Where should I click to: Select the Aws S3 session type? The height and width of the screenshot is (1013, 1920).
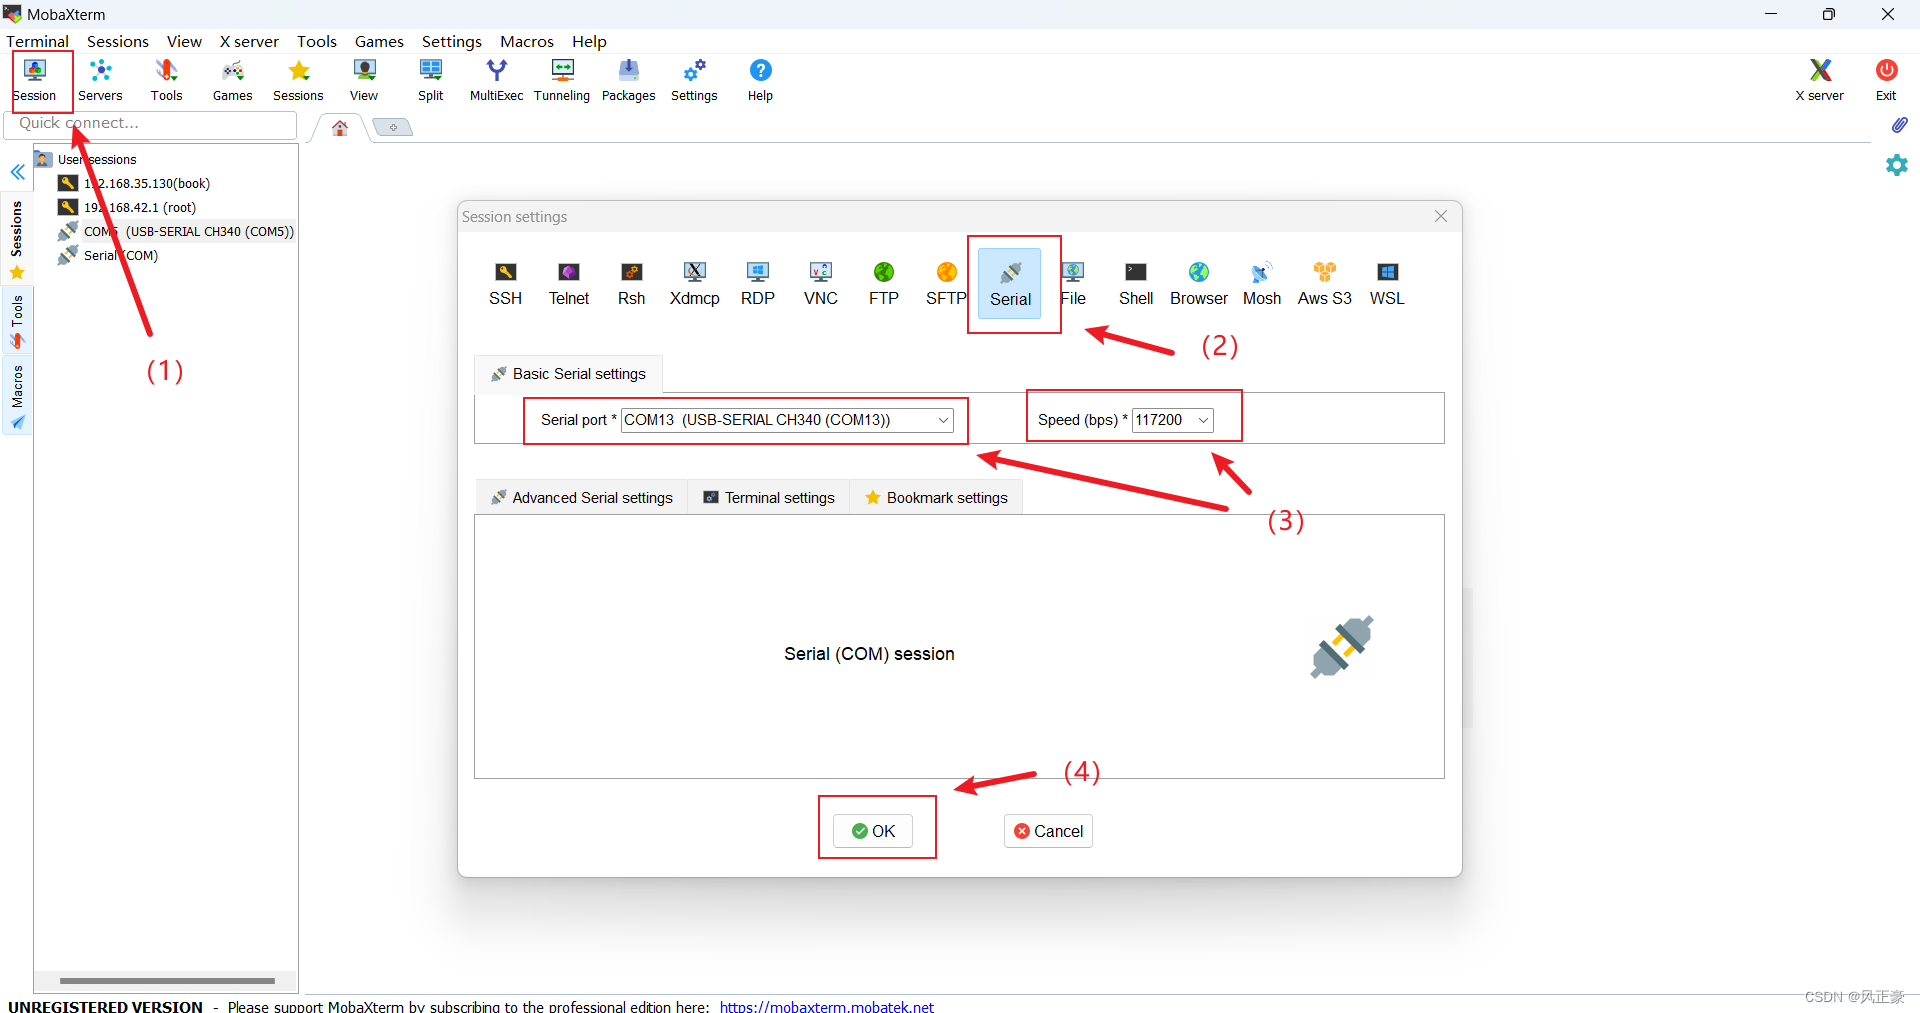pyautogui.click(x=1325, y=284)
